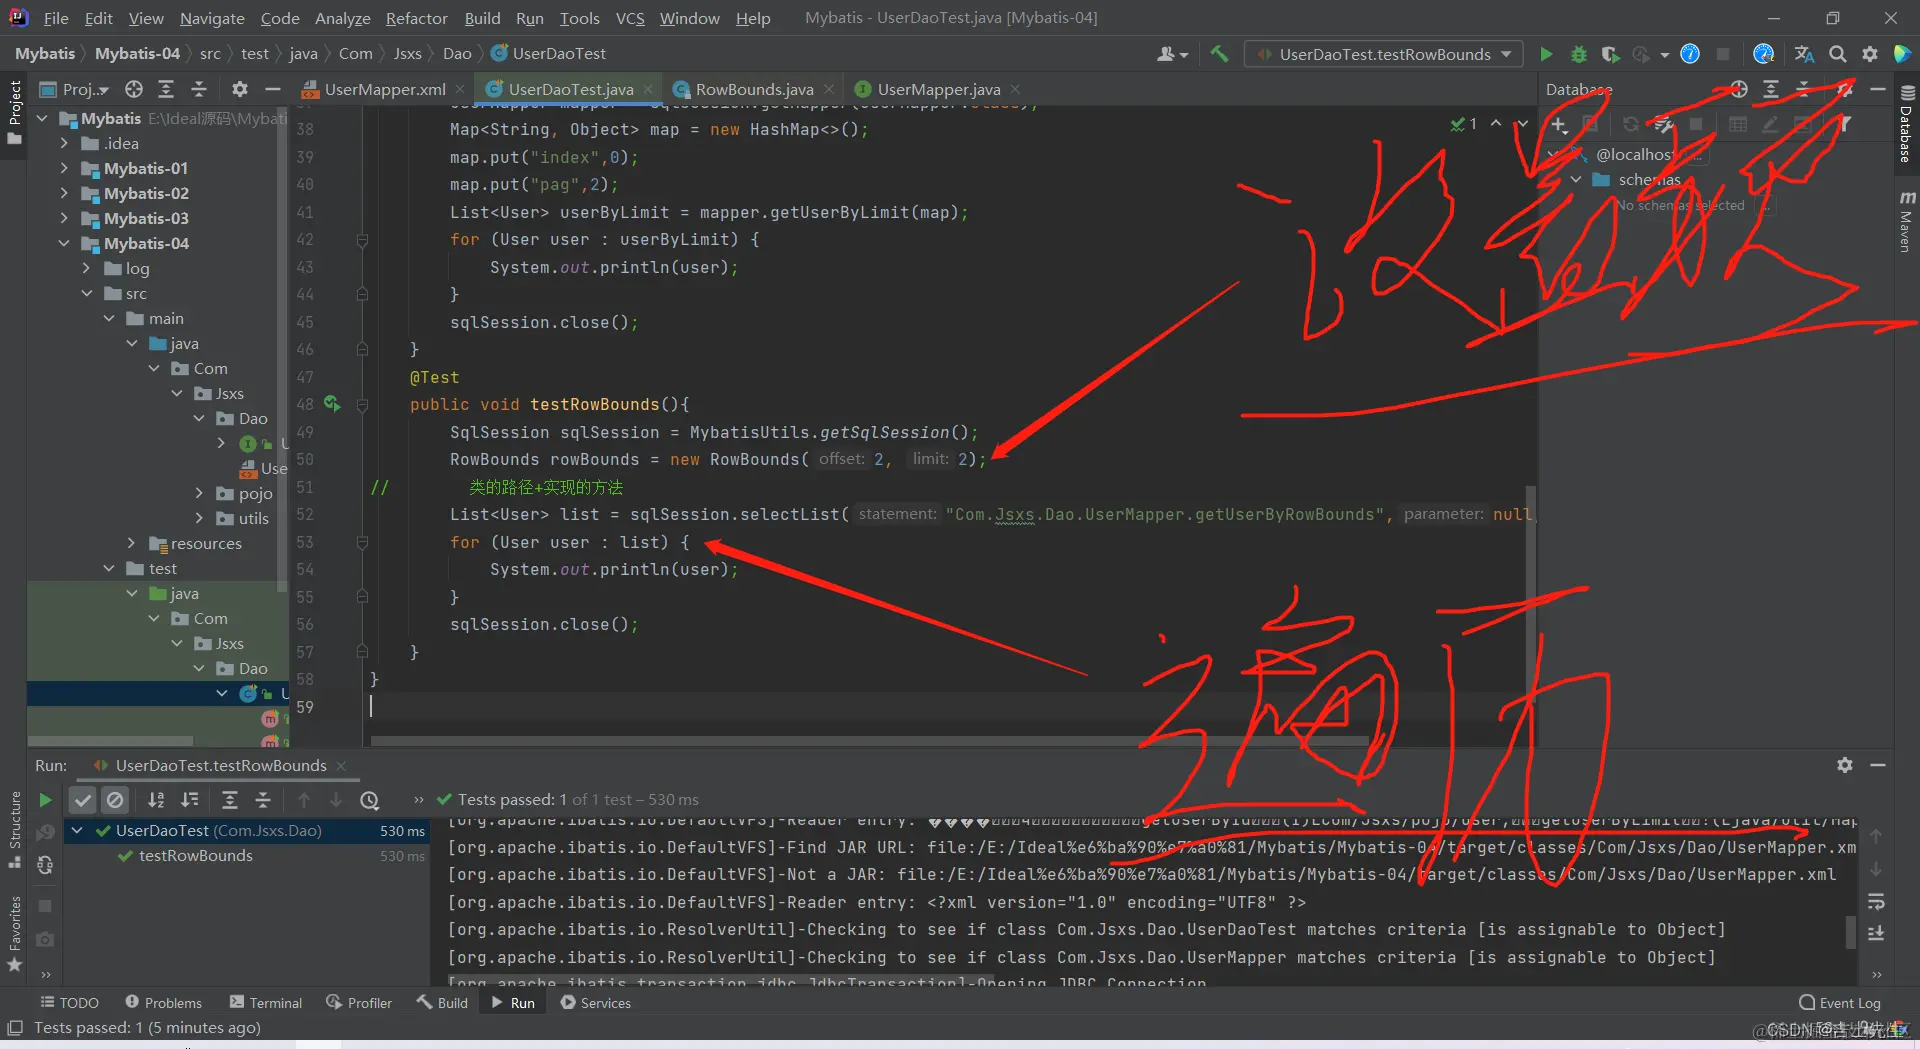
Task: Open test history clock icon
Action: (x=370, y=800)
